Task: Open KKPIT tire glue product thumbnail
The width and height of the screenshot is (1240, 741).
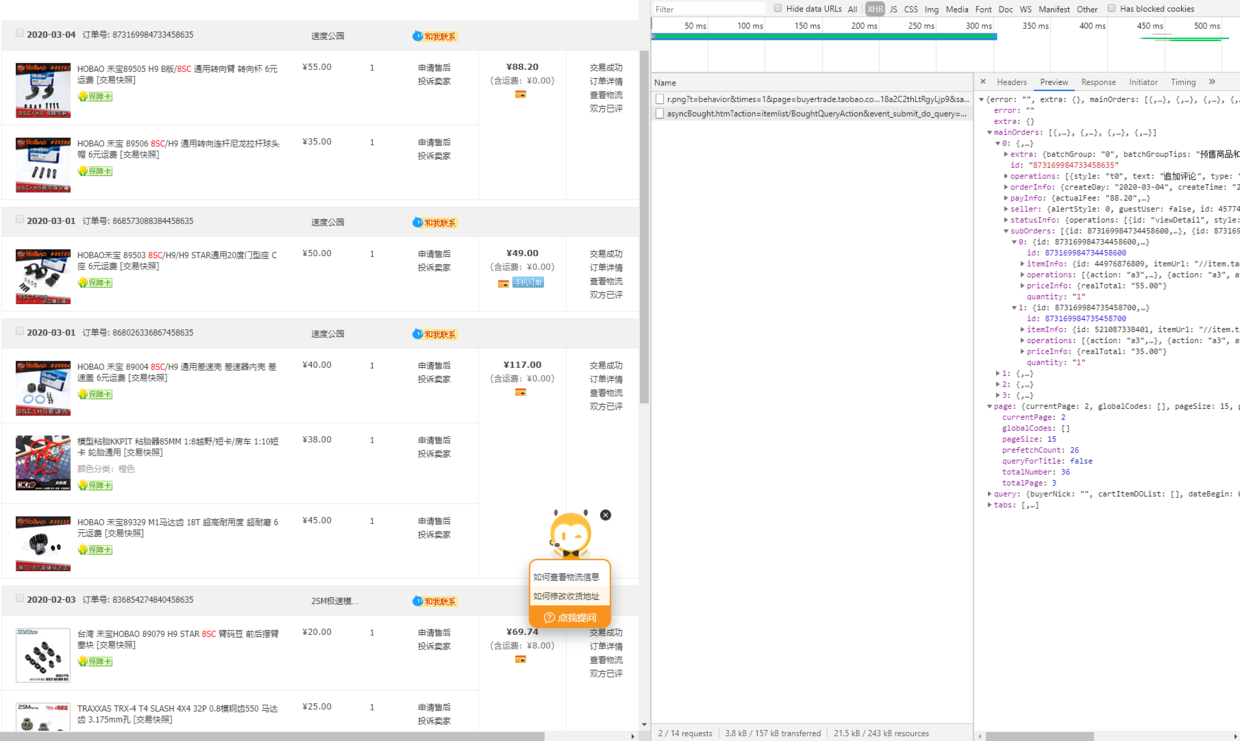Action: point(43,463)
